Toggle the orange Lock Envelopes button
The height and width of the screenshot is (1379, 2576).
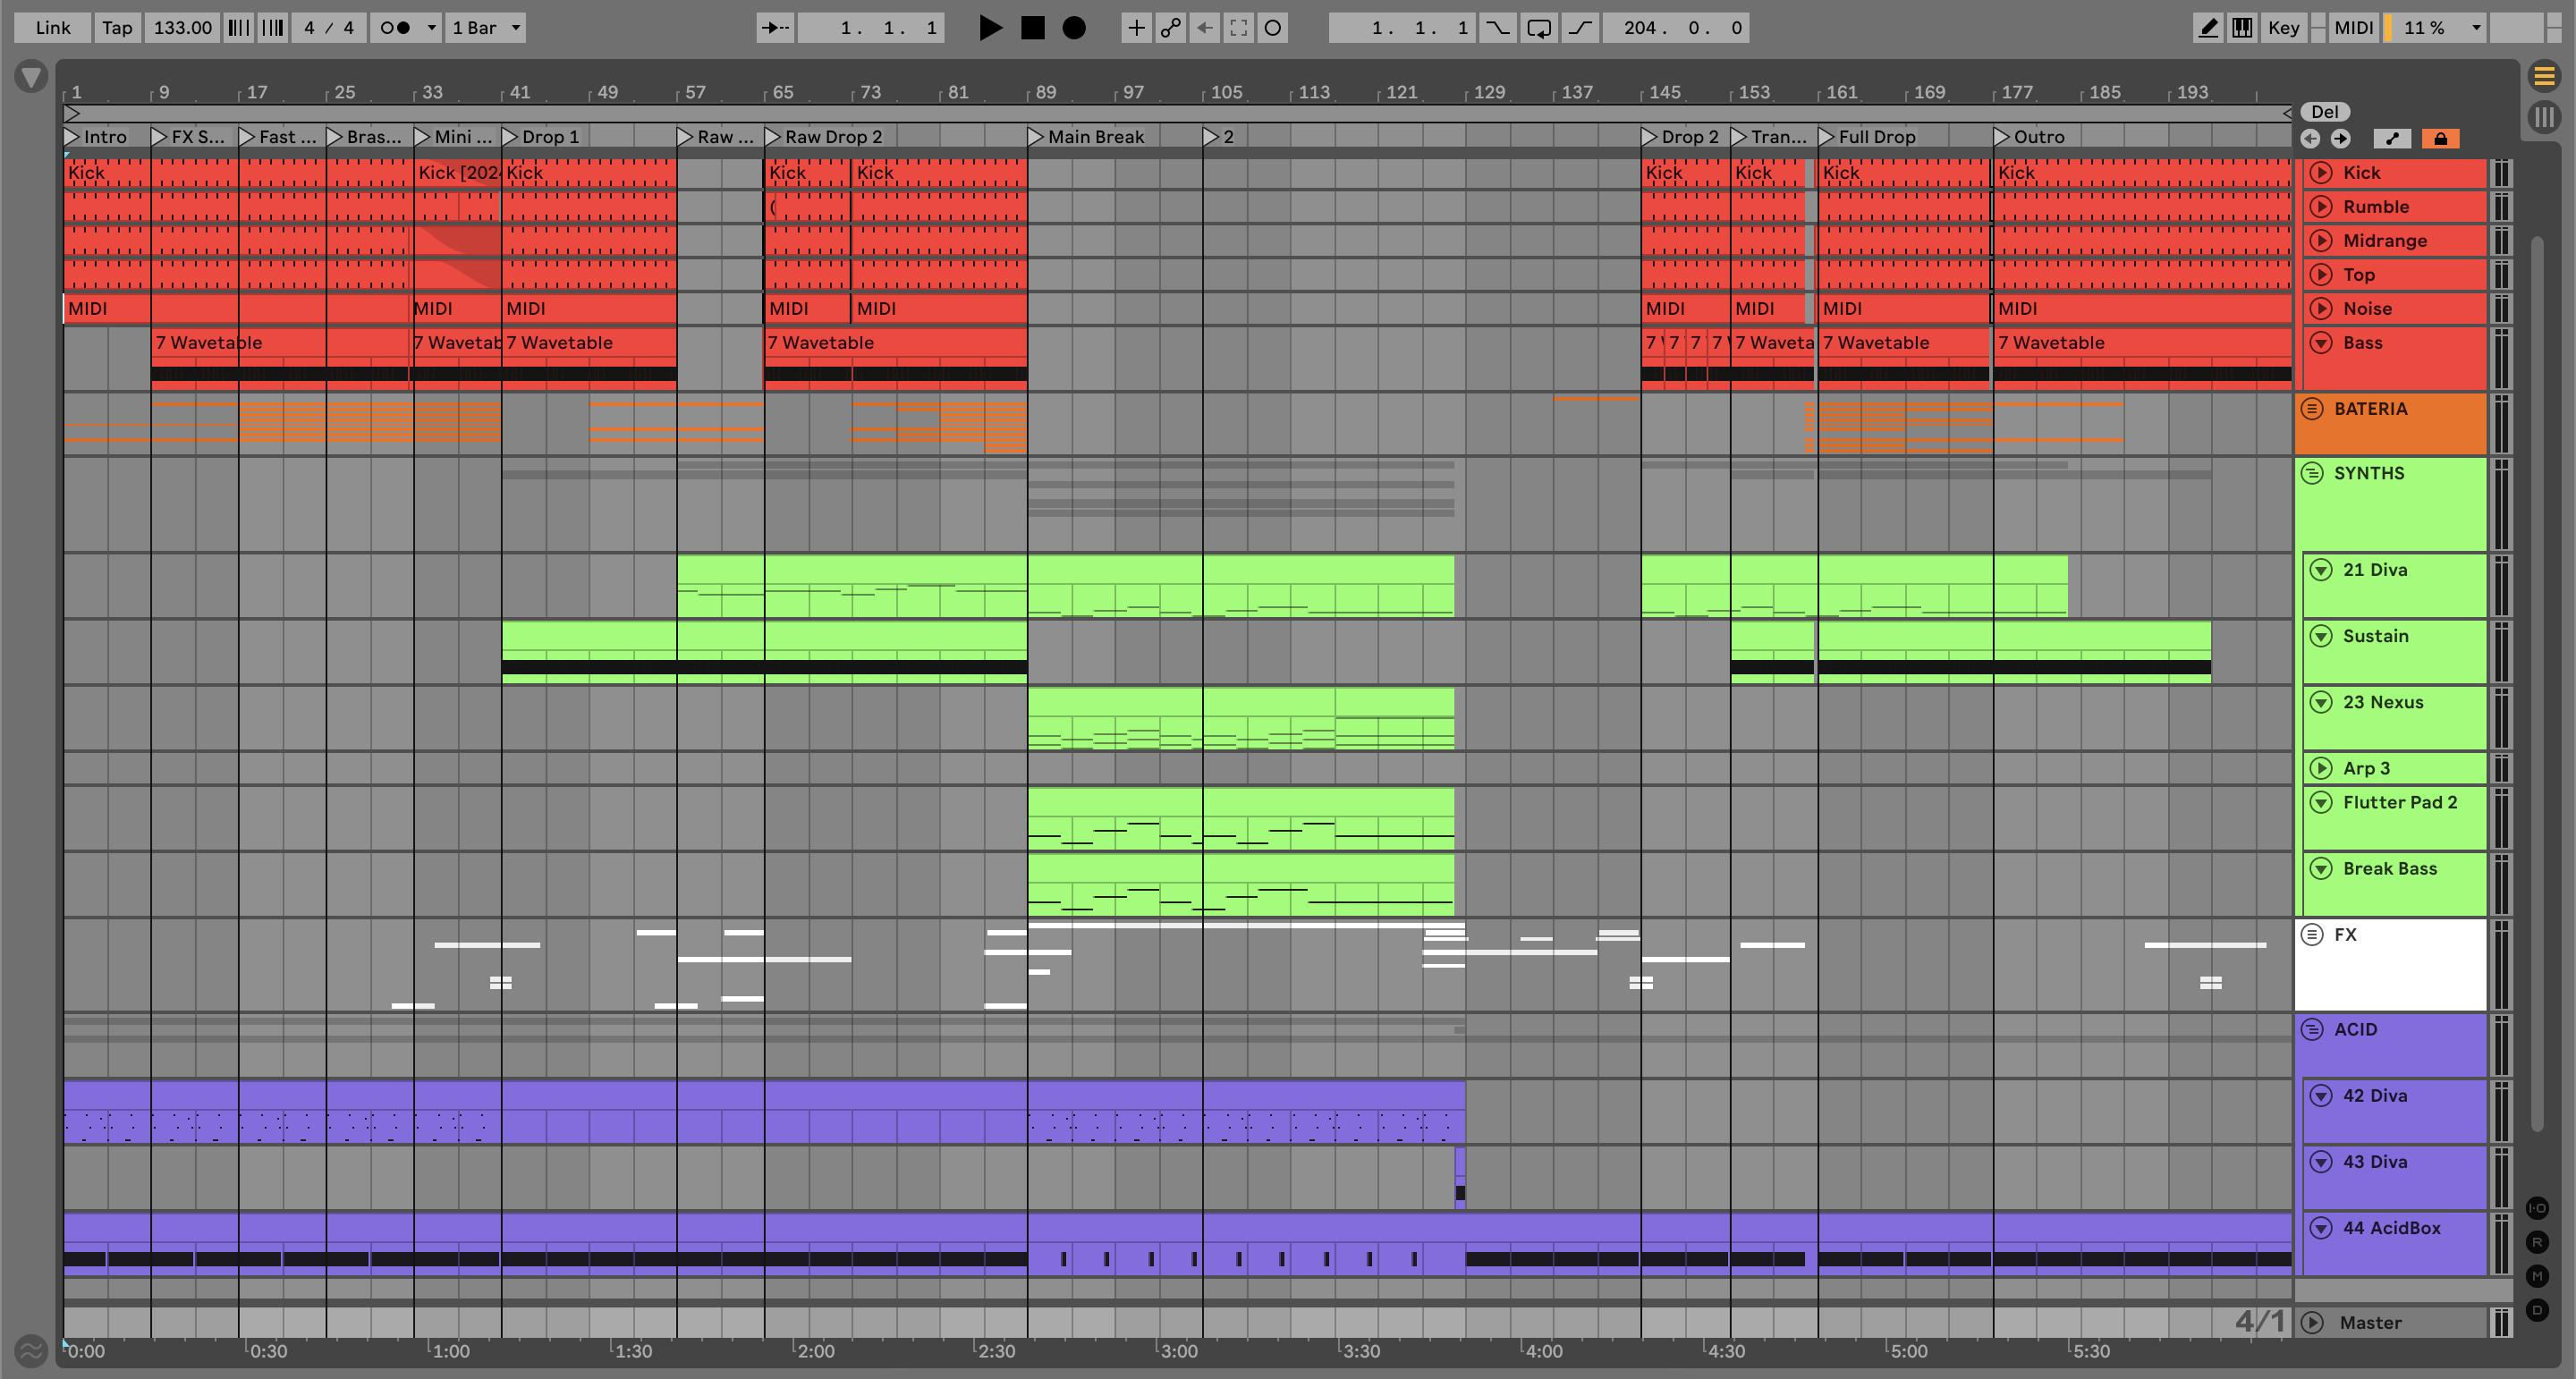point(2440,139)
